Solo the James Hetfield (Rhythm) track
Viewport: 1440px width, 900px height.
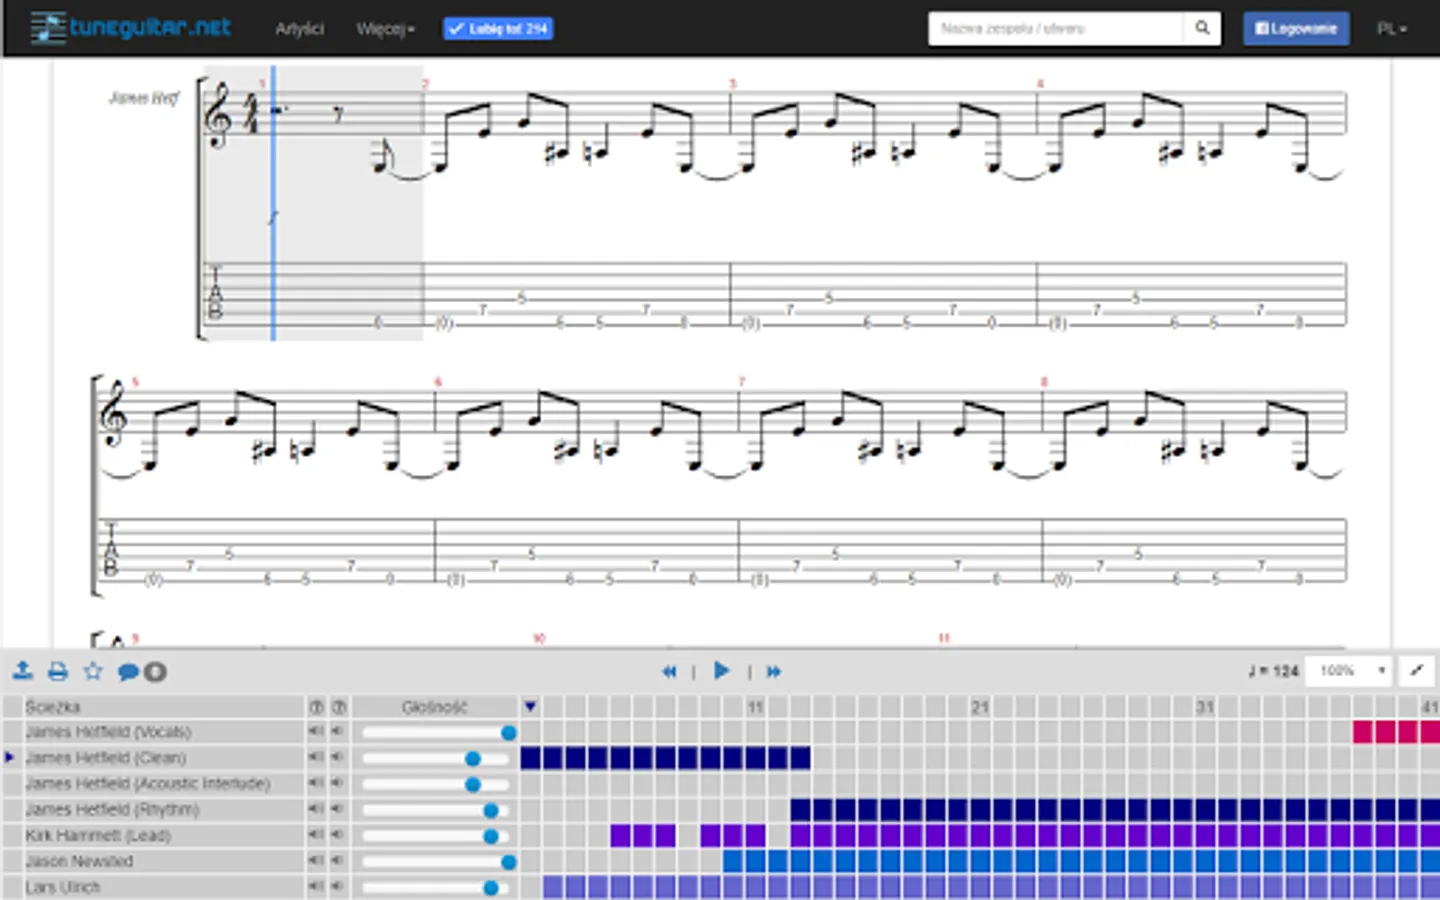point(316,810)
